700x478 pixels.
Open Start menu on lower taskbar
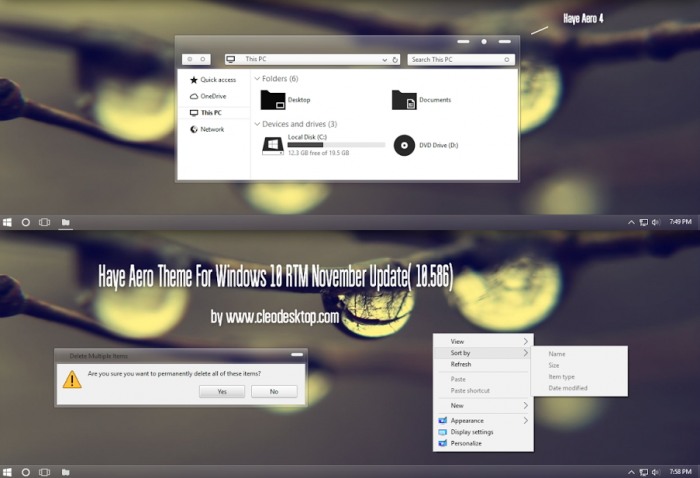[7, 472]
